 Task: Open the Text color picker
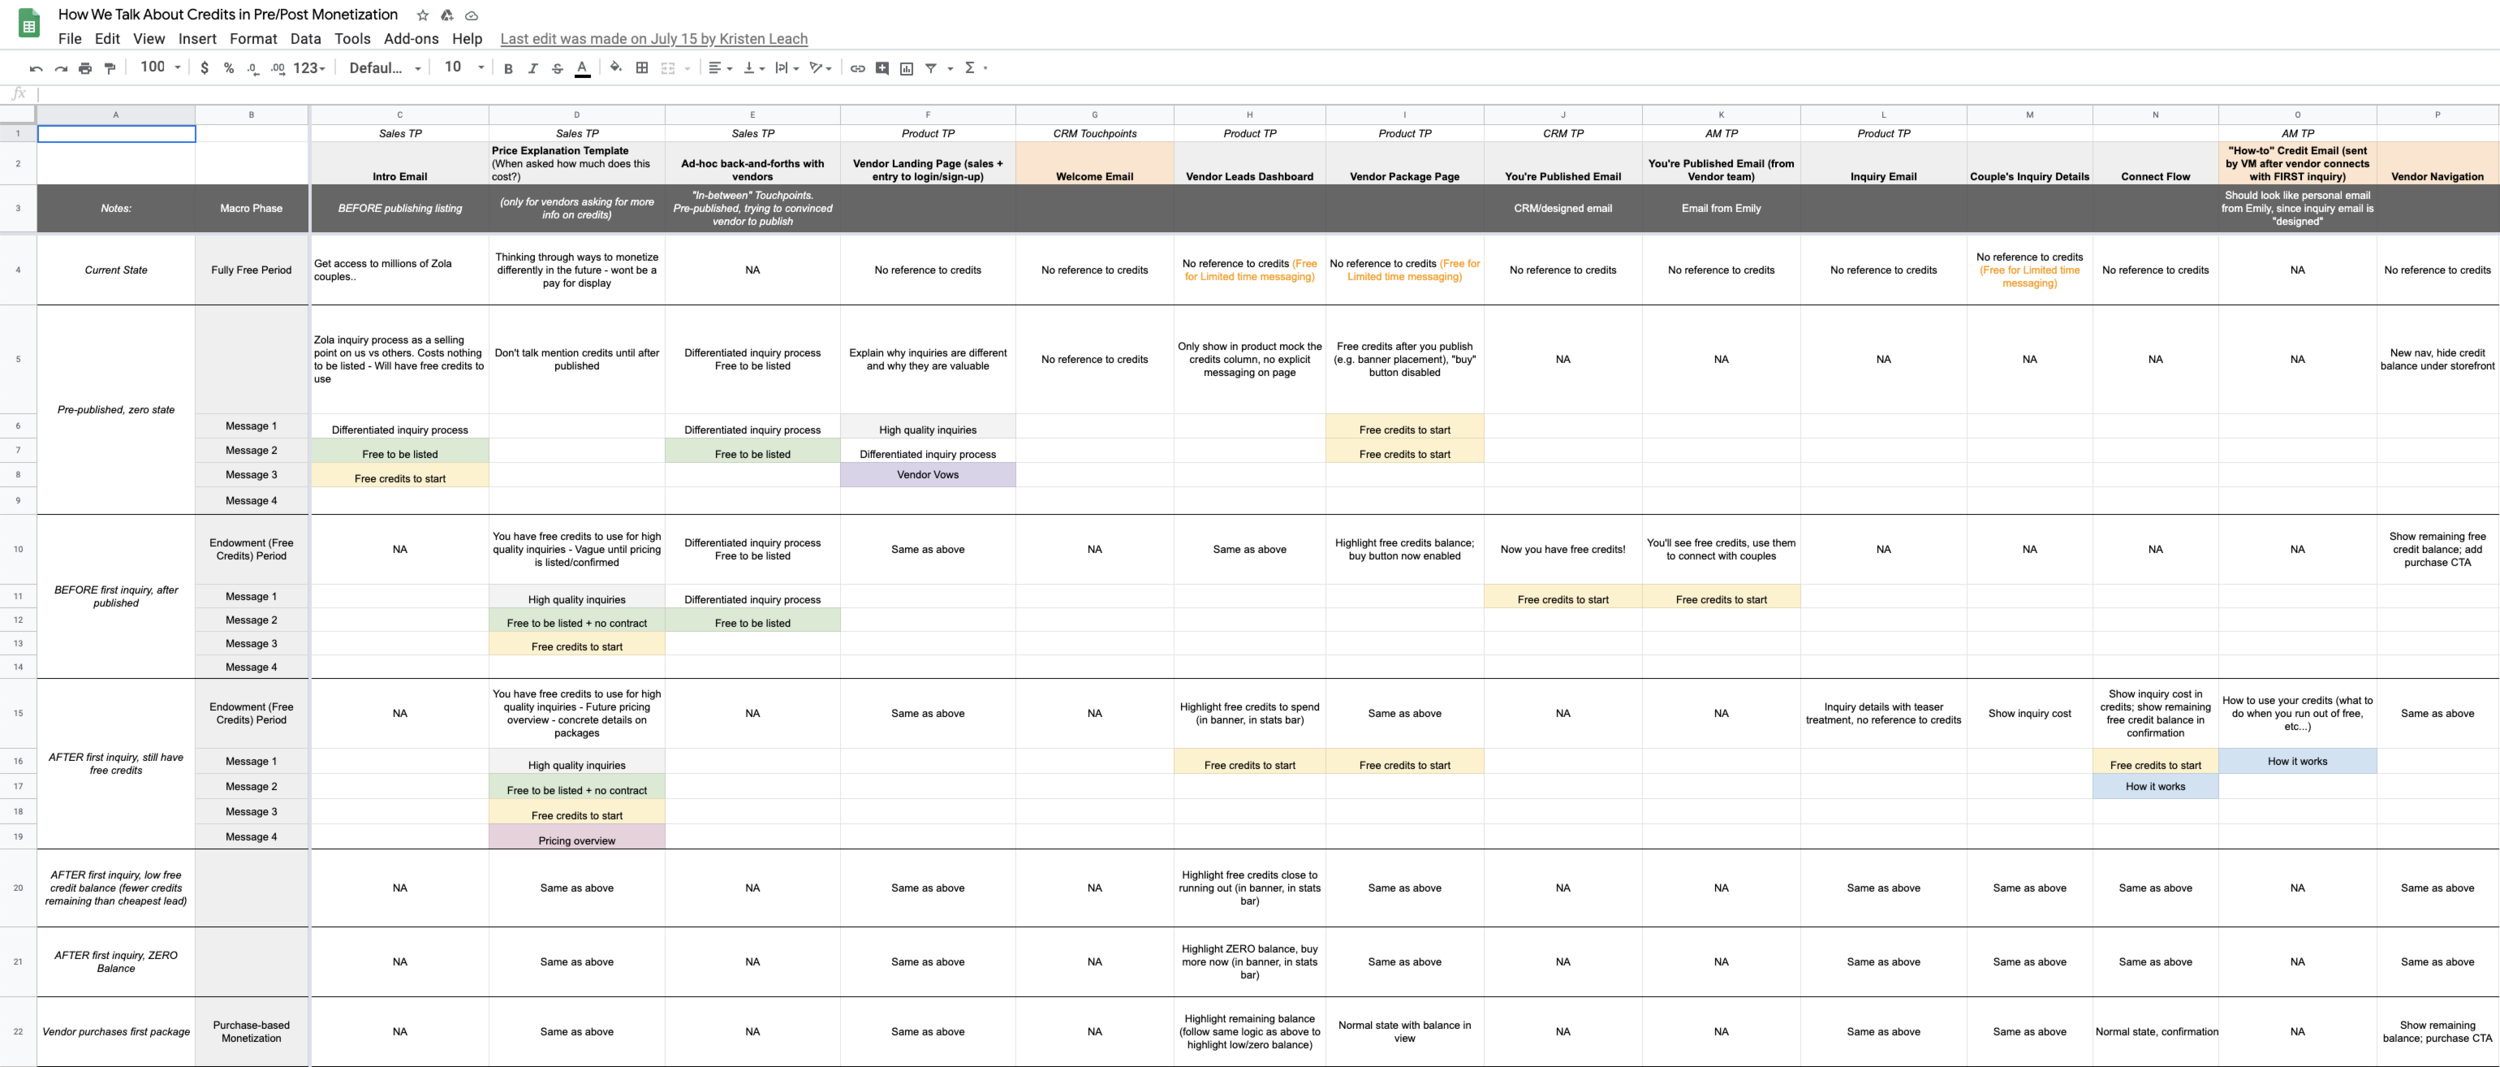click(582, 68)
